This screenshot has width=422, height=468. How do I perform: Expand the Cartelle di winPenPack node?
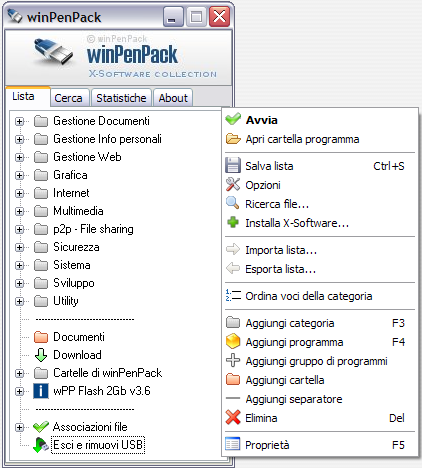point(19,373)
